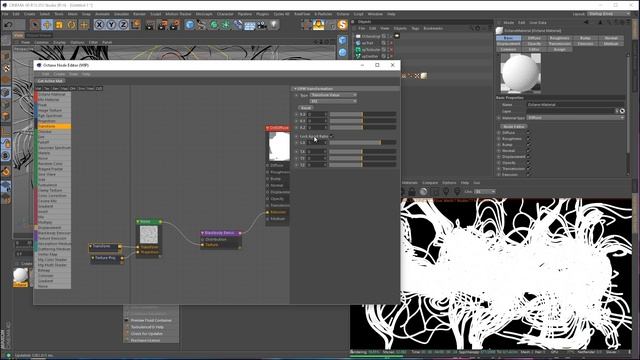The image size is (640, 360).
Task: Adjust the T.X translation slider
Action: pos(363,151)
